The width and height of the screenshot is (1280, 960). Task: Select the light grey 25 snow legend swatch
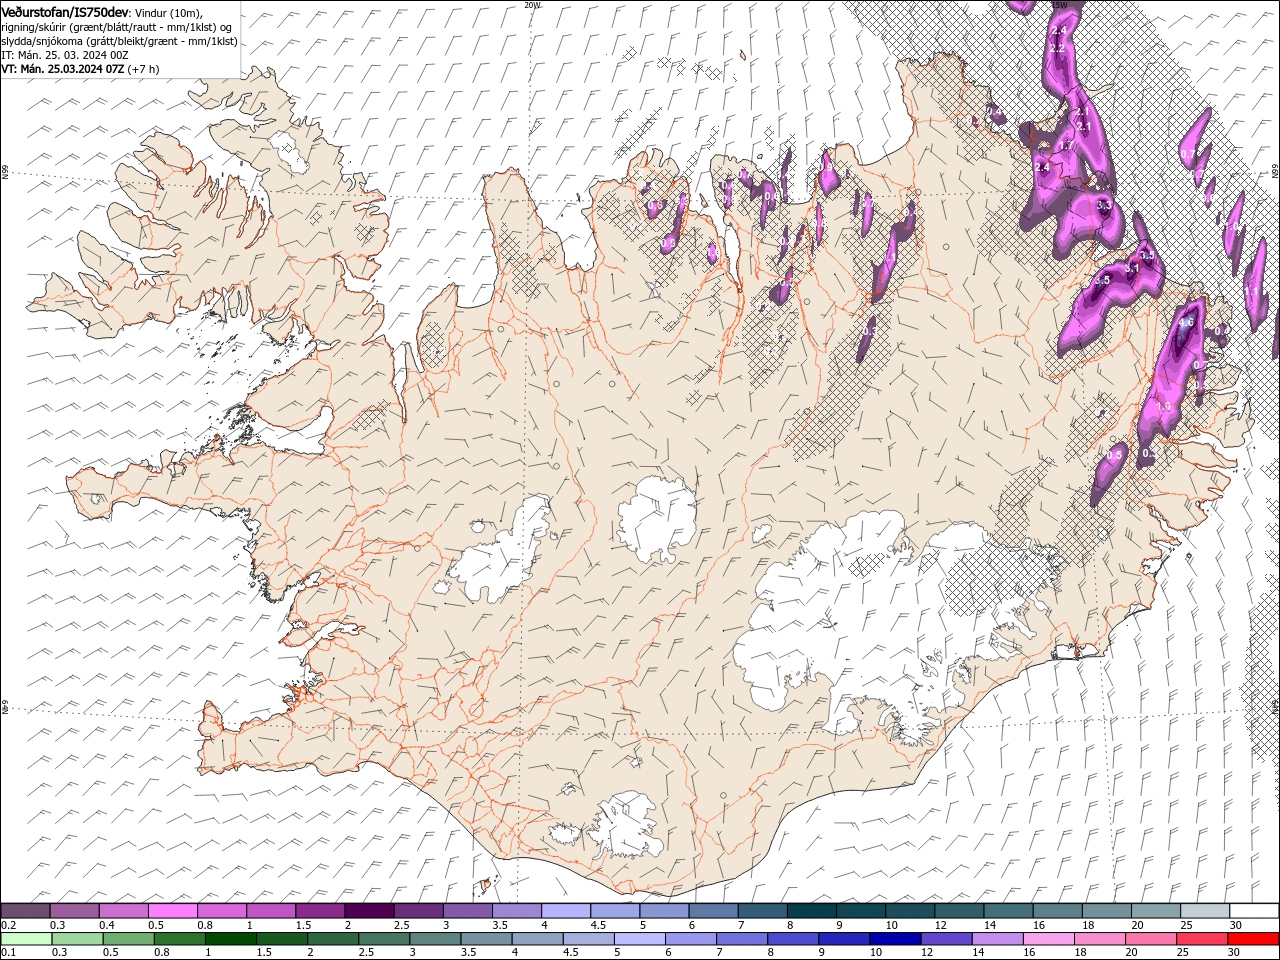pyautogui.click(x=1205, y=911)
